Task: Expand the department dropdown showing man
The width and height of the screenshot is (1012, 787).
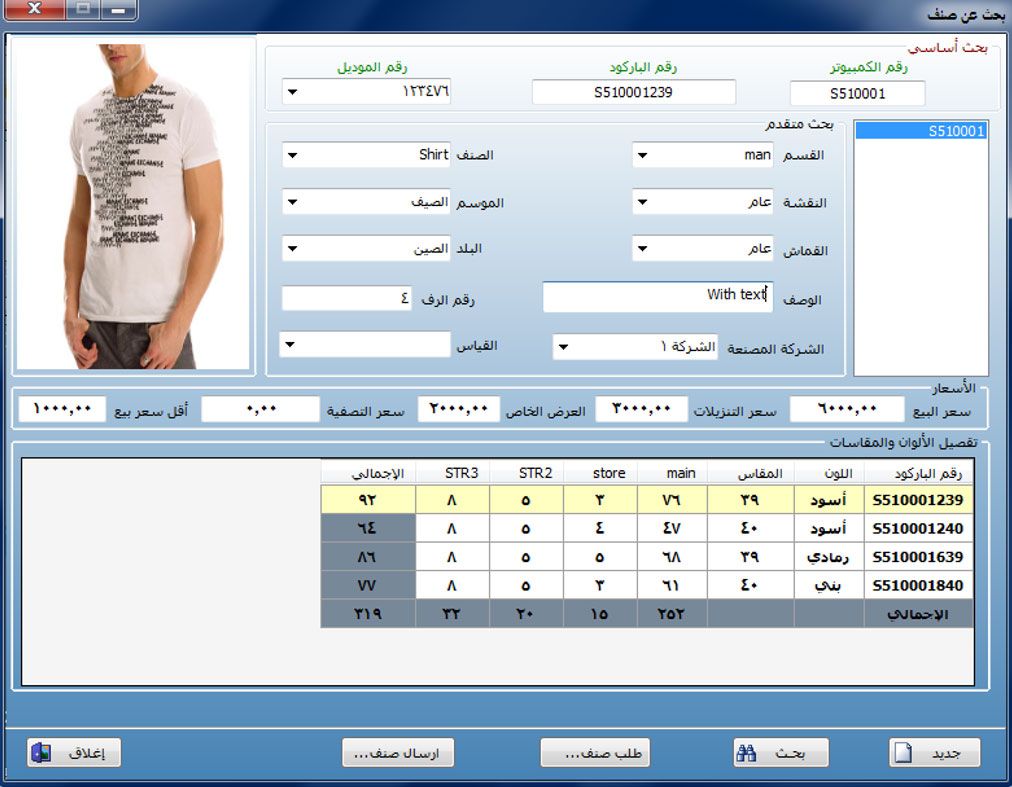Action: (x=642, y=156)
